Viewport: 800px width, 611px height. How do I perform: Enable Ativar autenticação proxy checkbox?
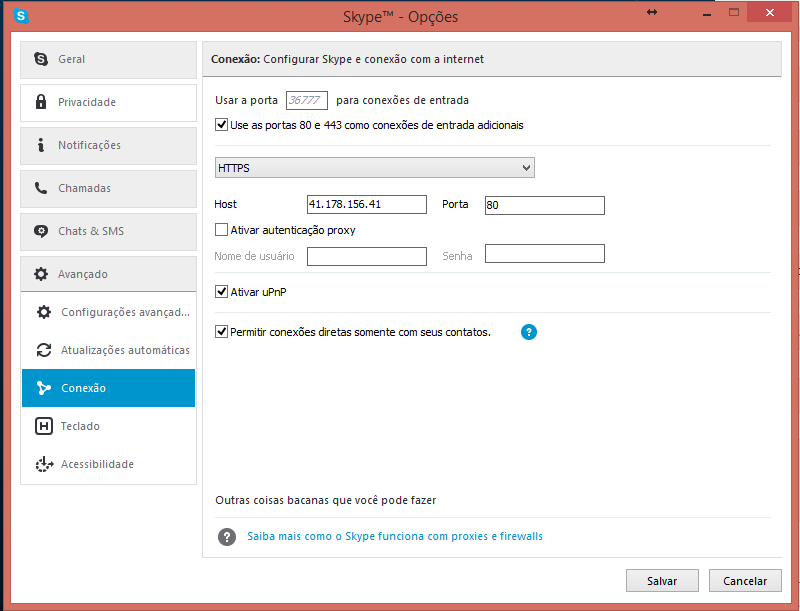point(221,230)
